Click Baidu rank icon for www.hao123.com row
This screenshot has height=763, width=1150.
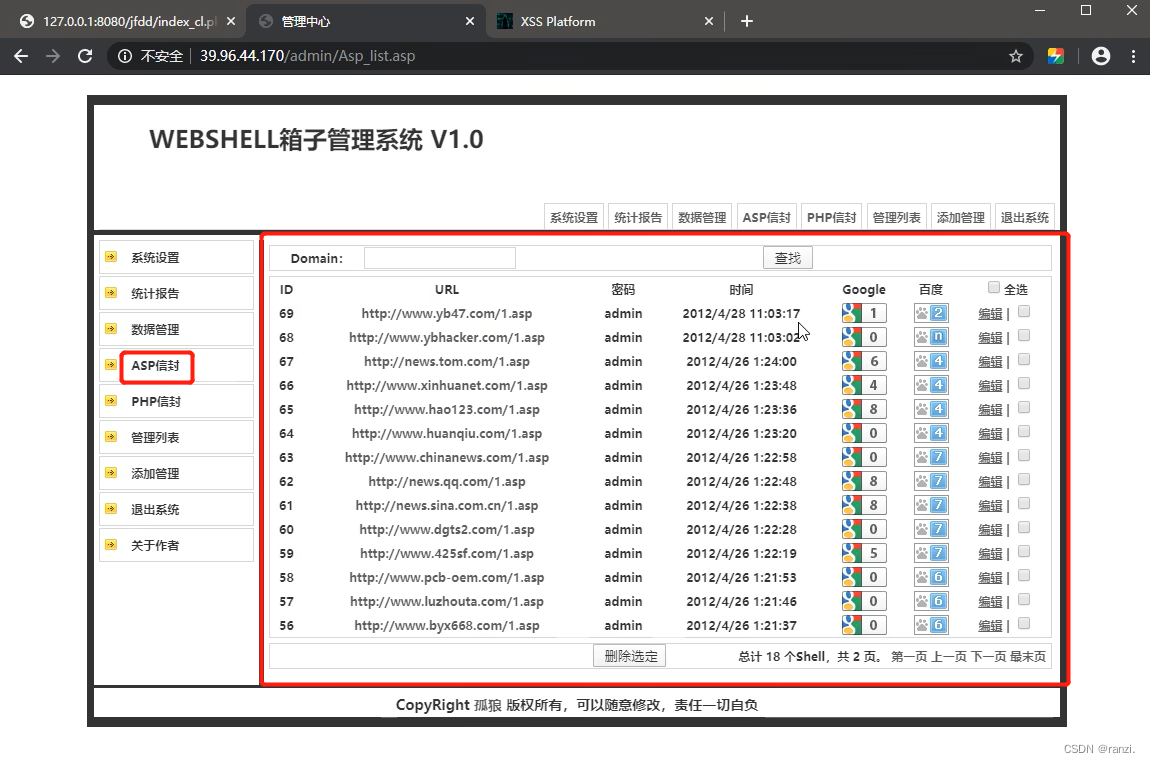tap(931, 409)
